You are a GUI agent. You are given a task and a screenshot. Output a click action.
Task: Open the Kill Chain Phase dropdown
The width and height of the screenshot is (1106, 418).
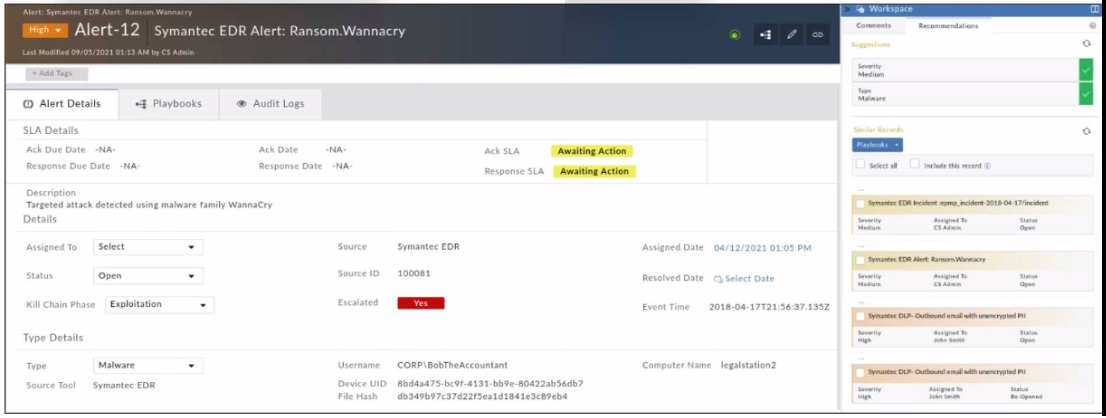click(159, 305)
